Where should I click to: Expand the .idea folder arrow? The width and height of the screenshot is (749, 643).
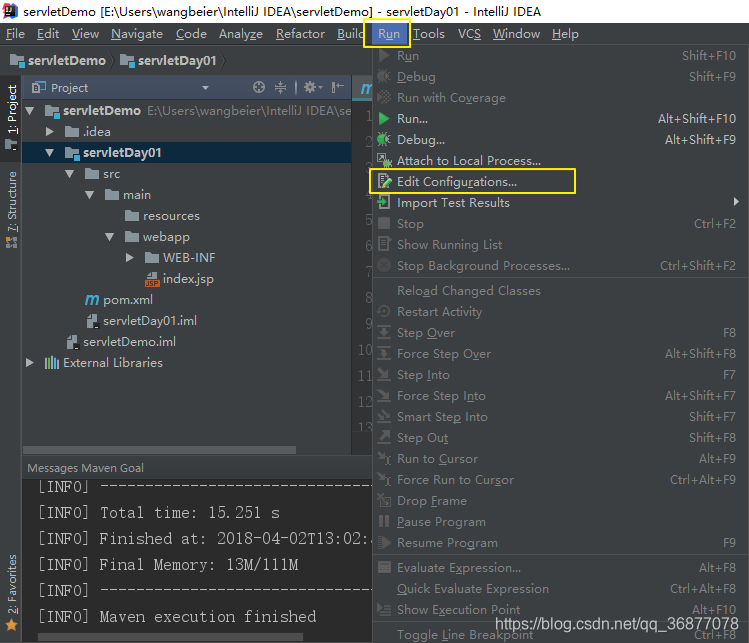(50, 131)
